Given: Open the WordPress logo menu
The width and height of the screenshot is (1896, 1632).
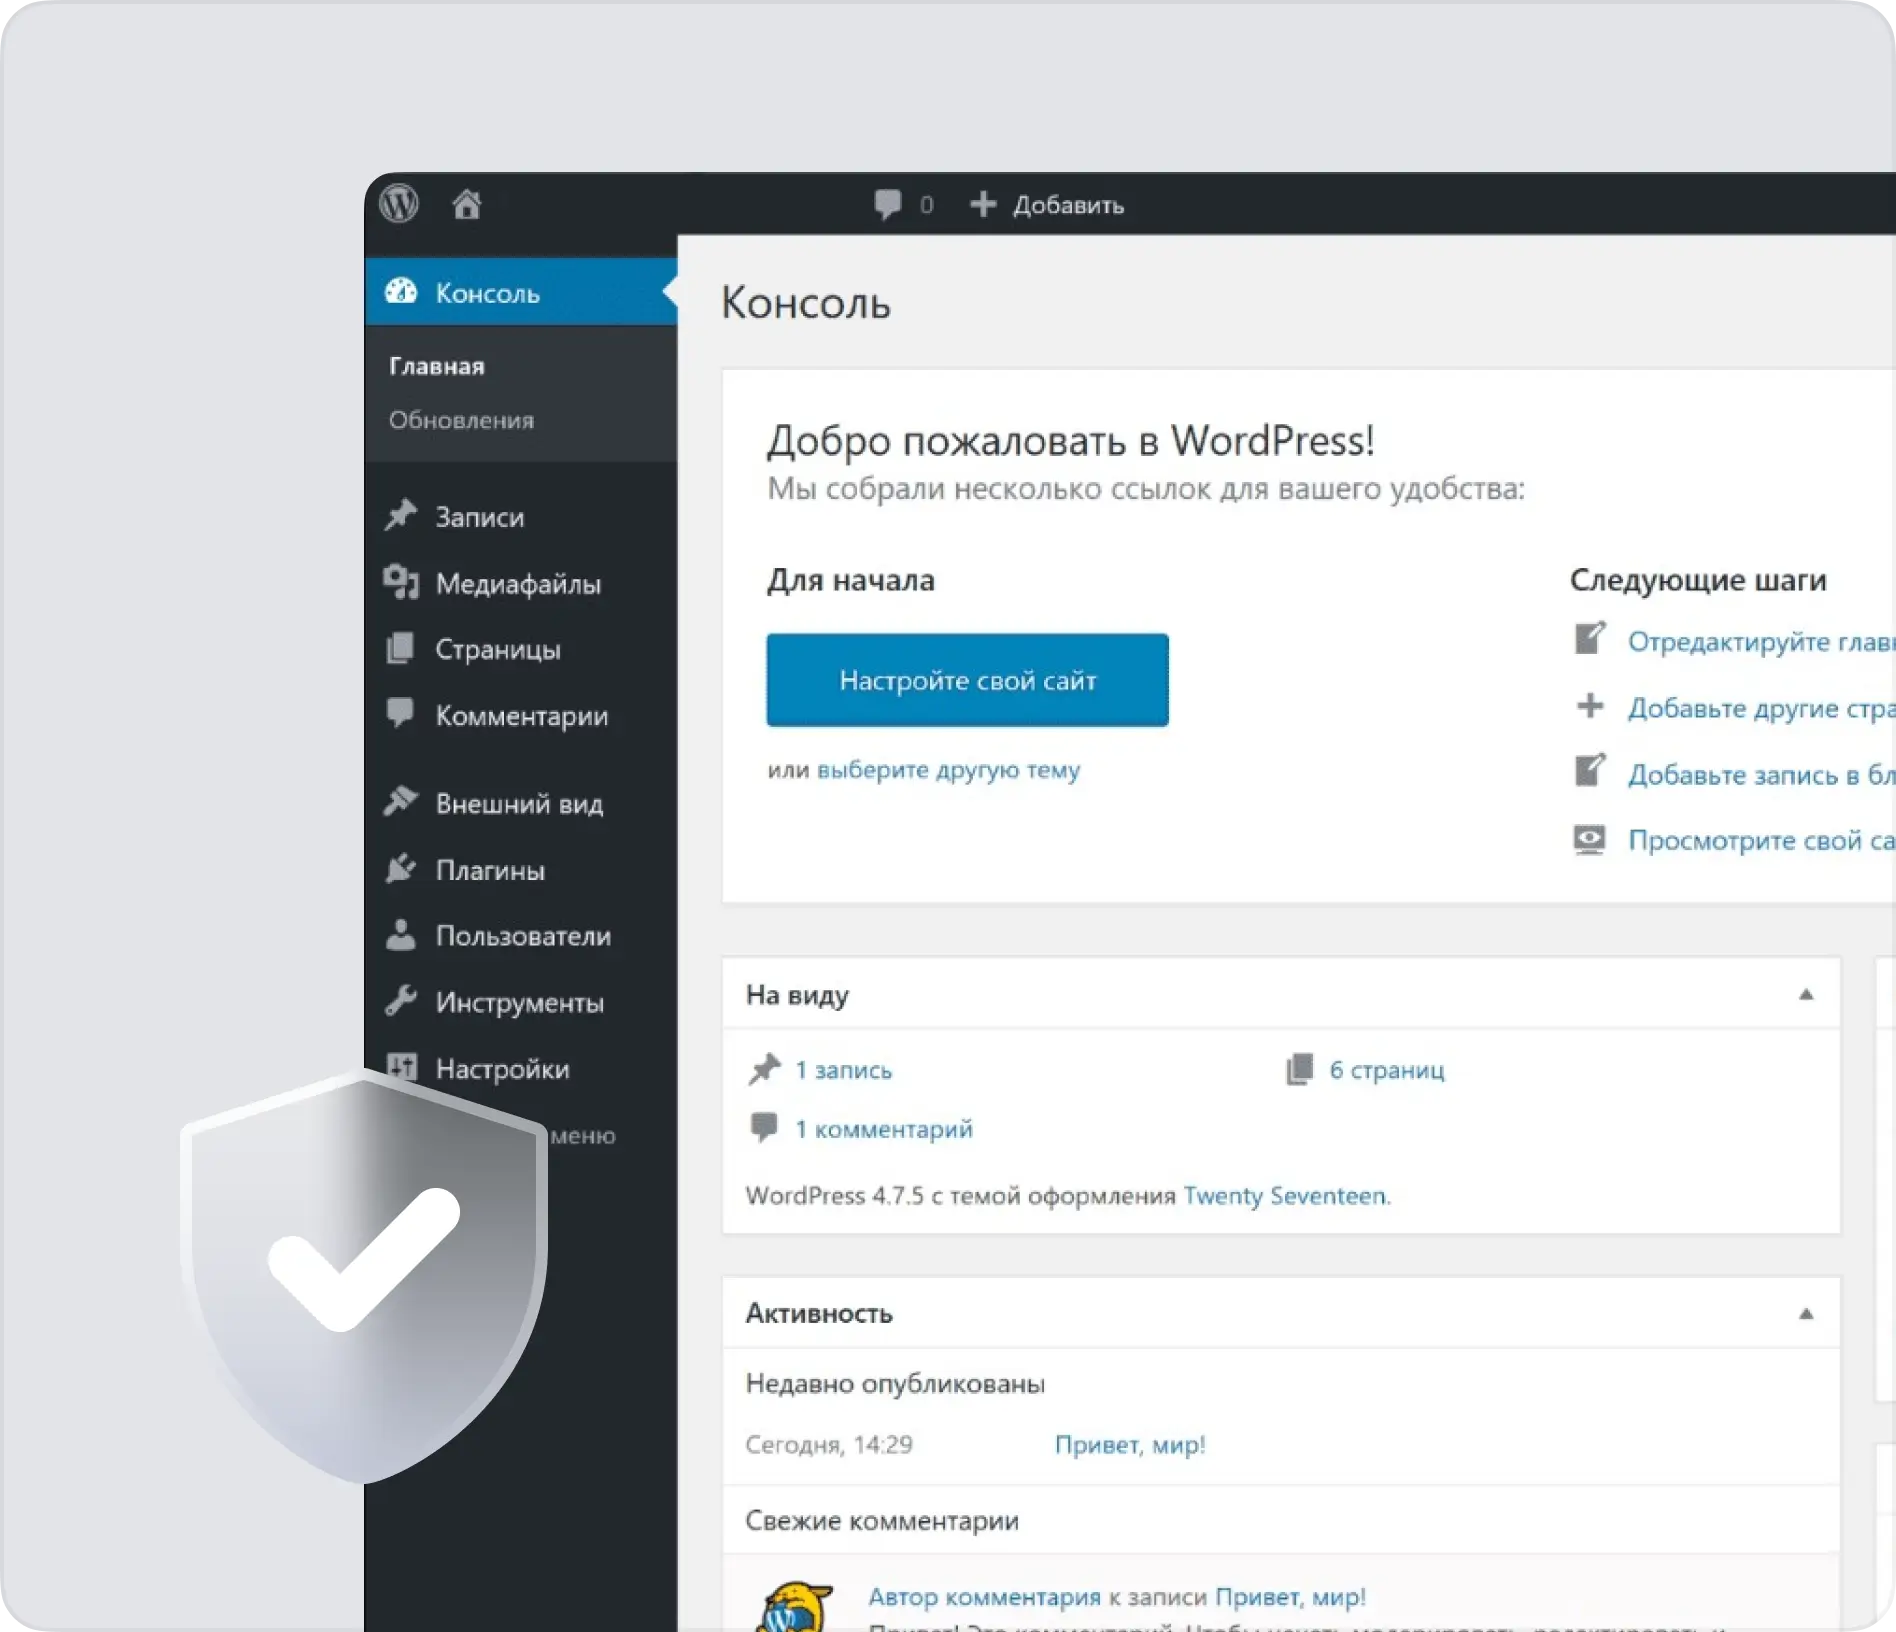Looking at the screenshot, I should pyautogui.click(x=397, y=204).
